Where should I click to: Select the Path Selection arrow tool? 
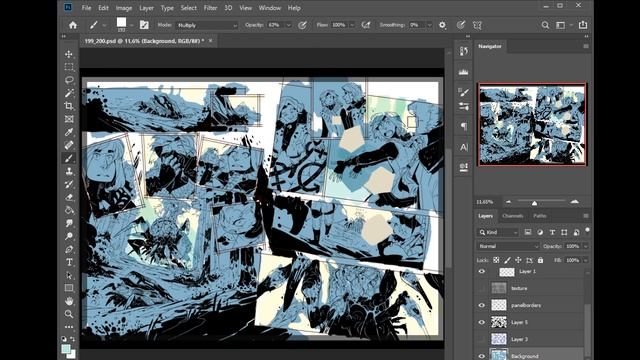(x=69, y=276)
